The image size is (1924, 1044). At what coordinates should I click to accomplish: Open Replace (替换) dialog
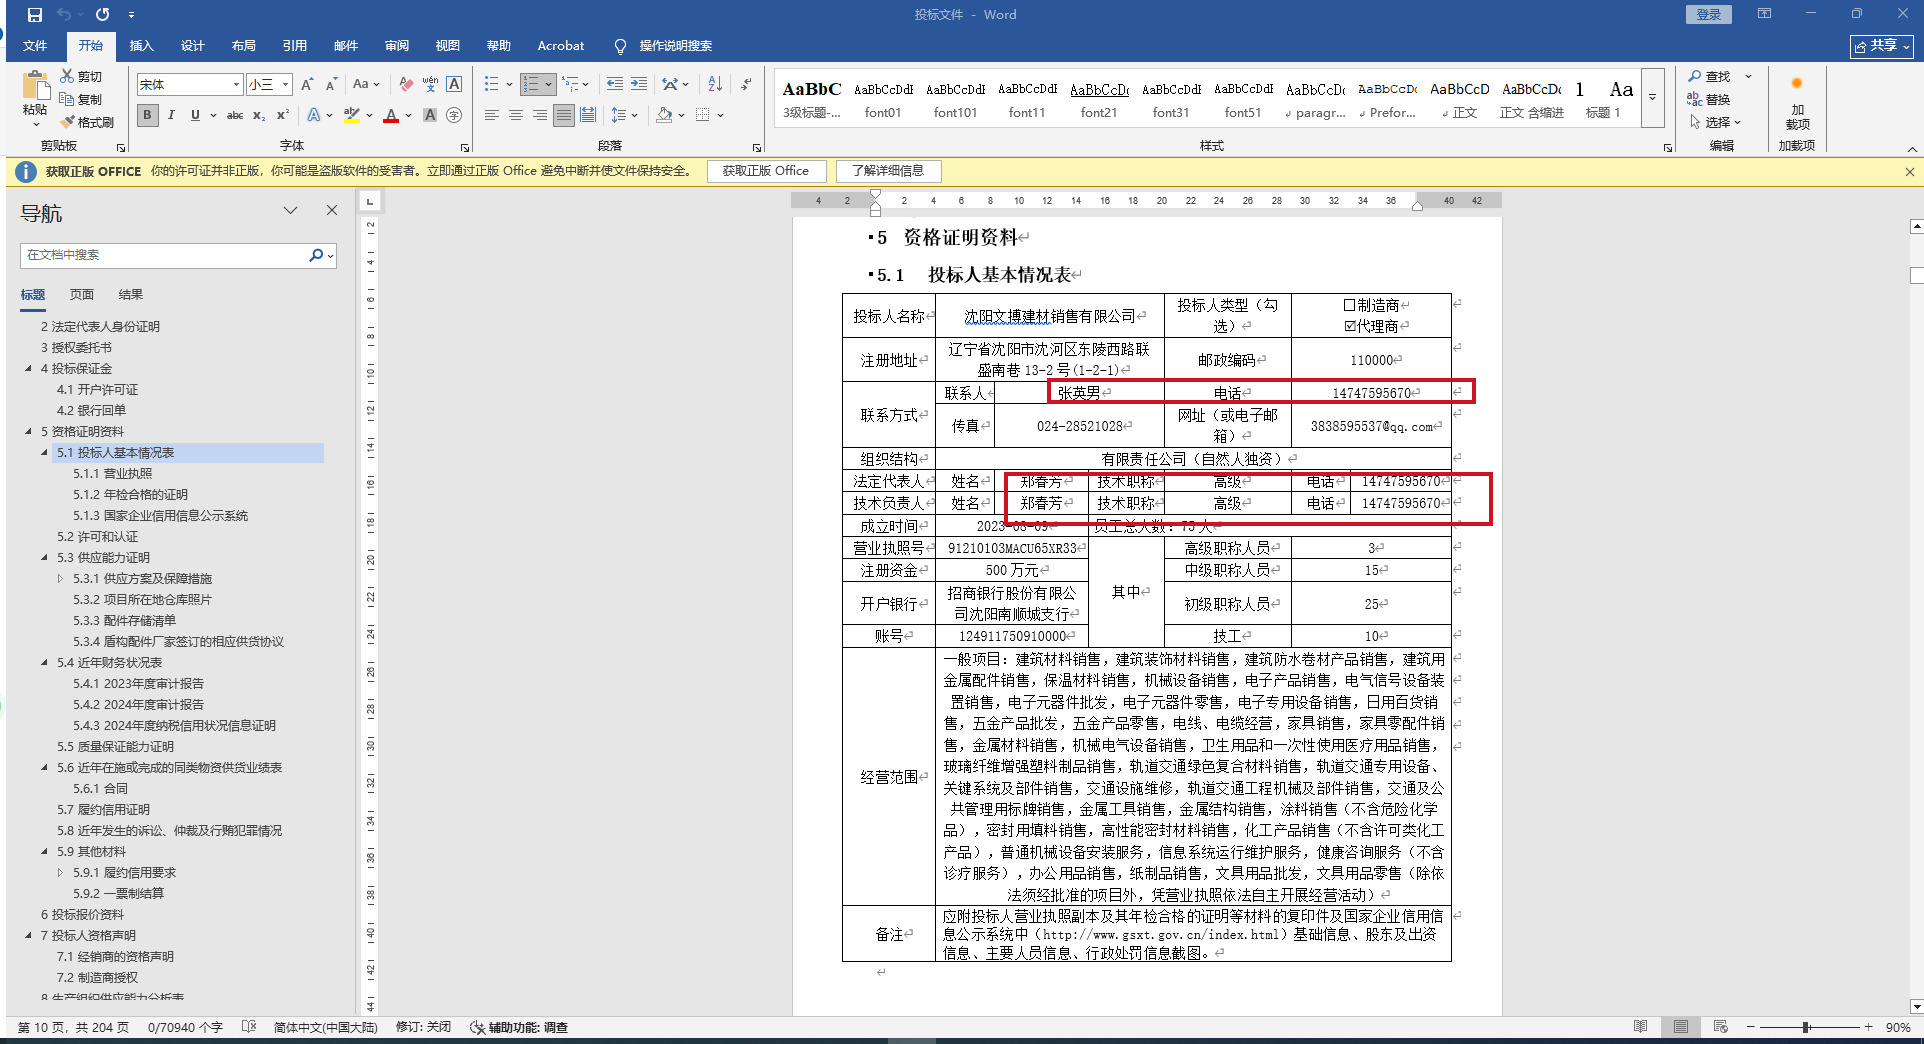(1709, 99)
